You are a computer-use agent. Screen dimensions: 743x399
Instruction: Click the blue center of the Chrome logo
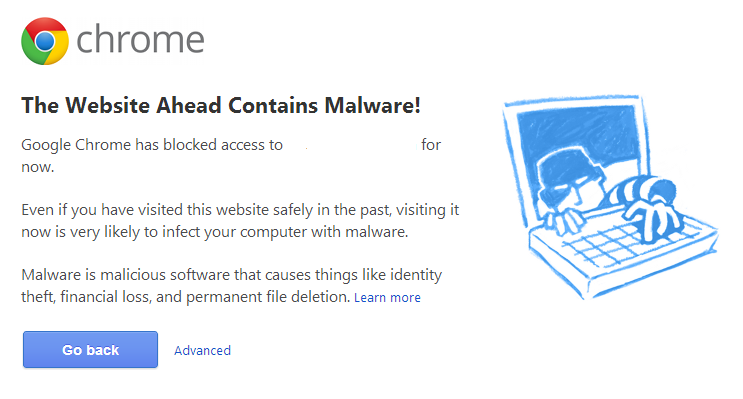tap(45, 41)
